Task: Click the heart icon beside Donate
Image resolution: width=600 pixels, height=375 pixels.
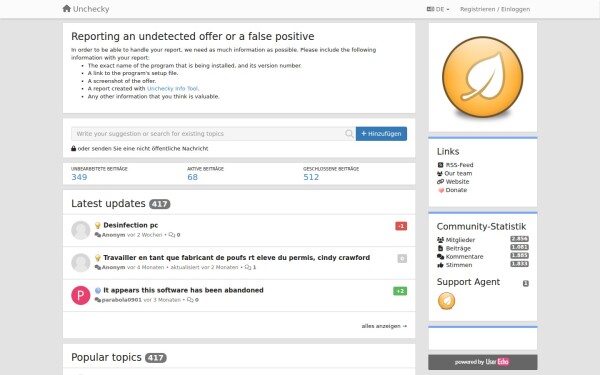Action: point(441,190)
